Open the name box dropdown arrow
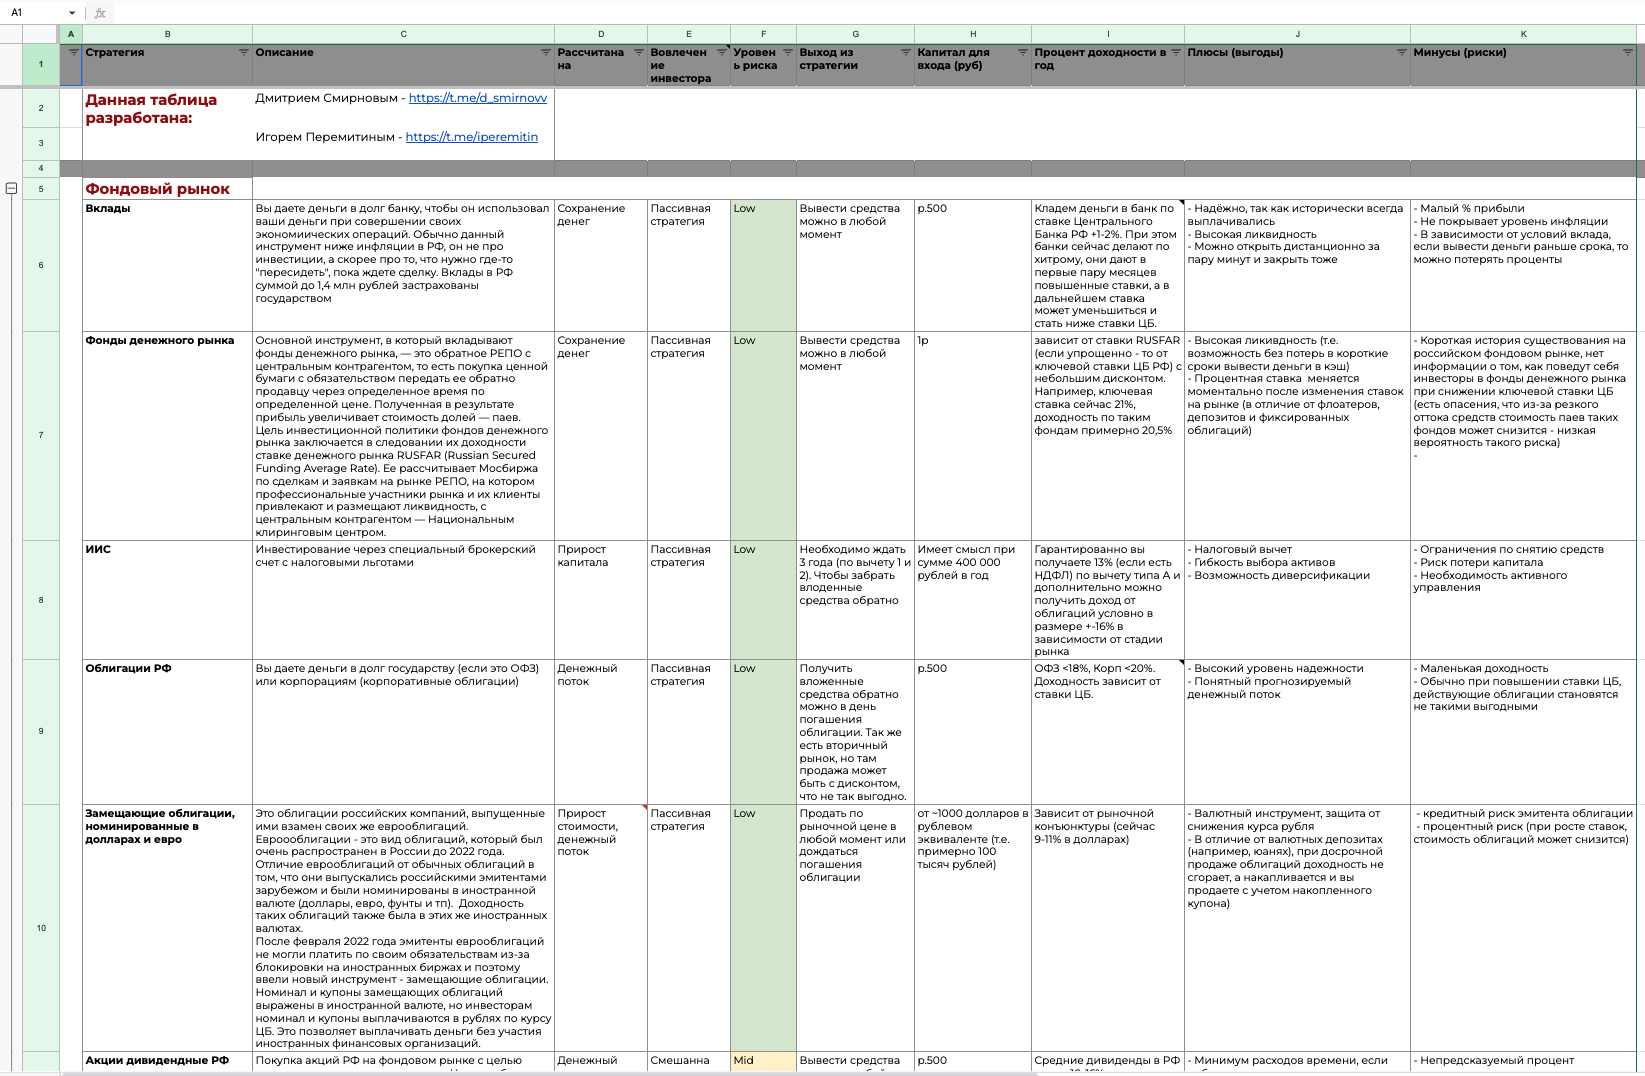This screenshot has width=1645, height=1076. click(72, 13)
